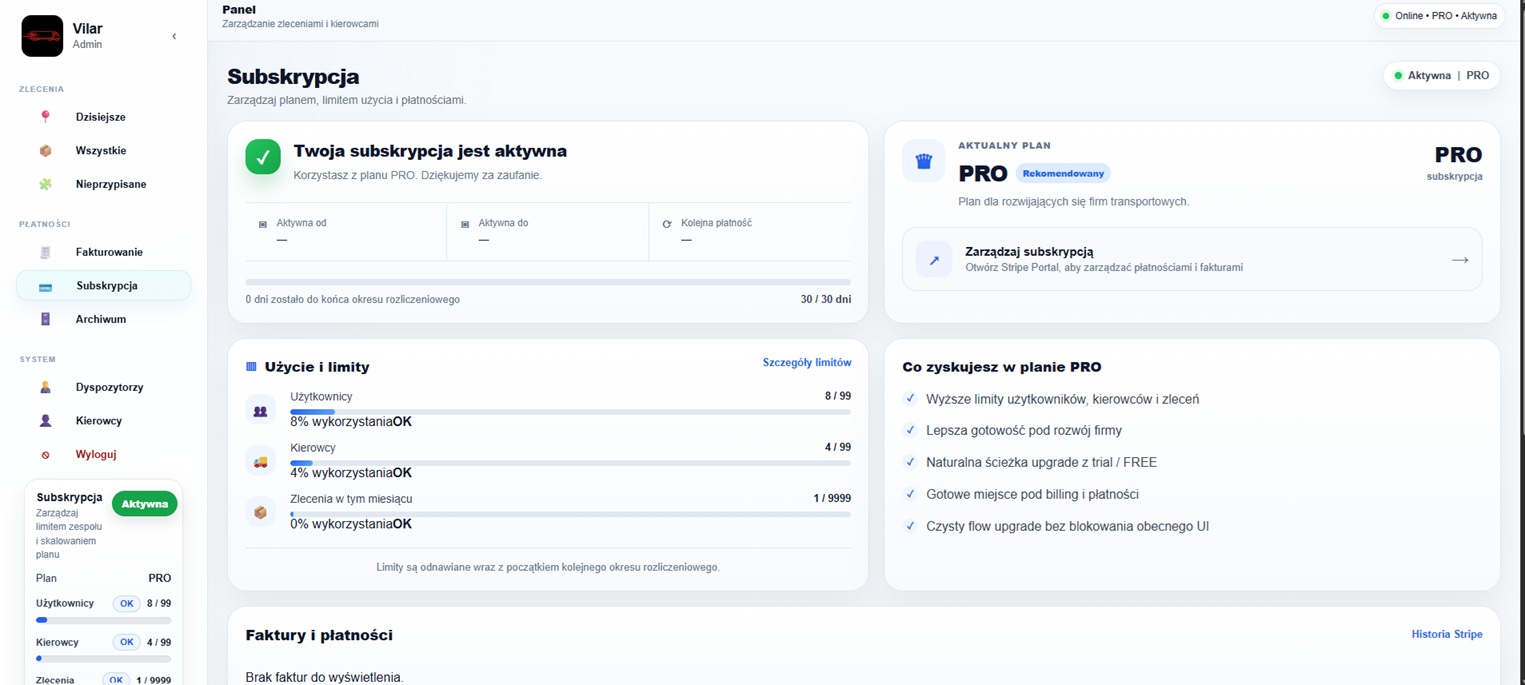Click the box icon beside Wszystkie
The image size is (1525, 685).
point(45,151)
